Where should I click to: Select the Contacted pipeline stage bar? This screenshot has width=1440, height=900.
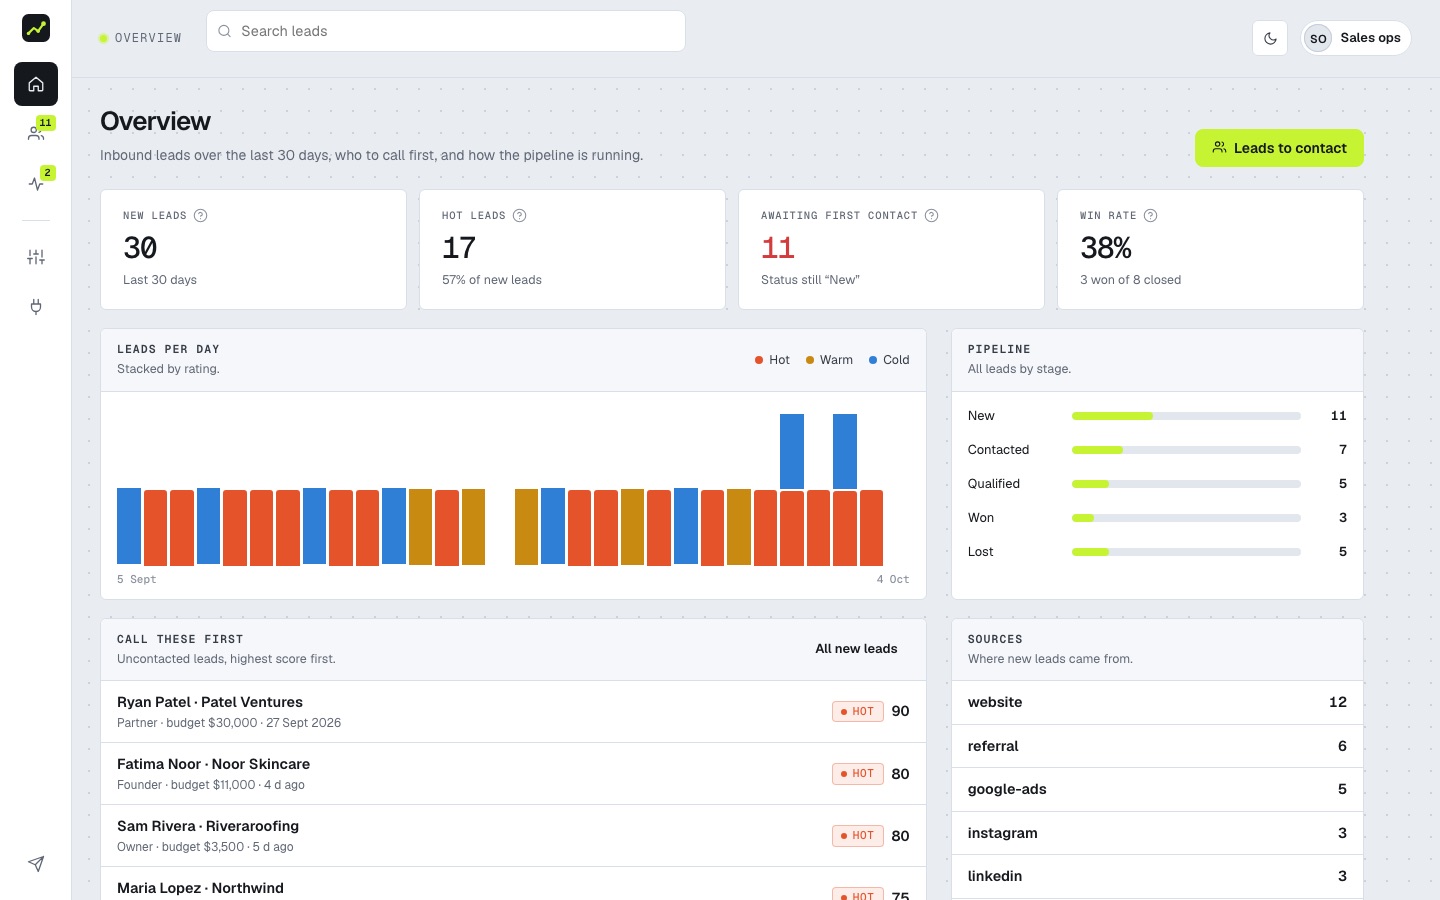(1186, 450)
